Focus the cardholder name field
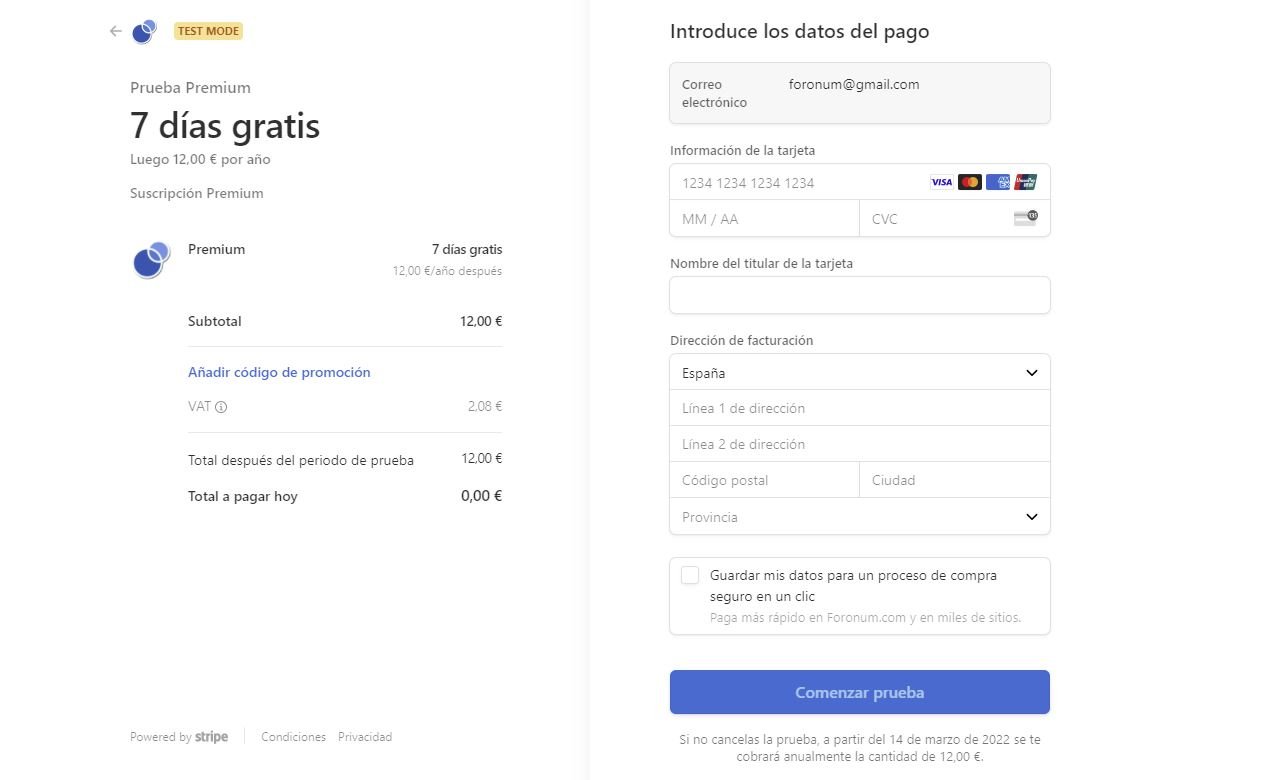The height and width of the screenshot is (780, 1285). pos(860,295)
